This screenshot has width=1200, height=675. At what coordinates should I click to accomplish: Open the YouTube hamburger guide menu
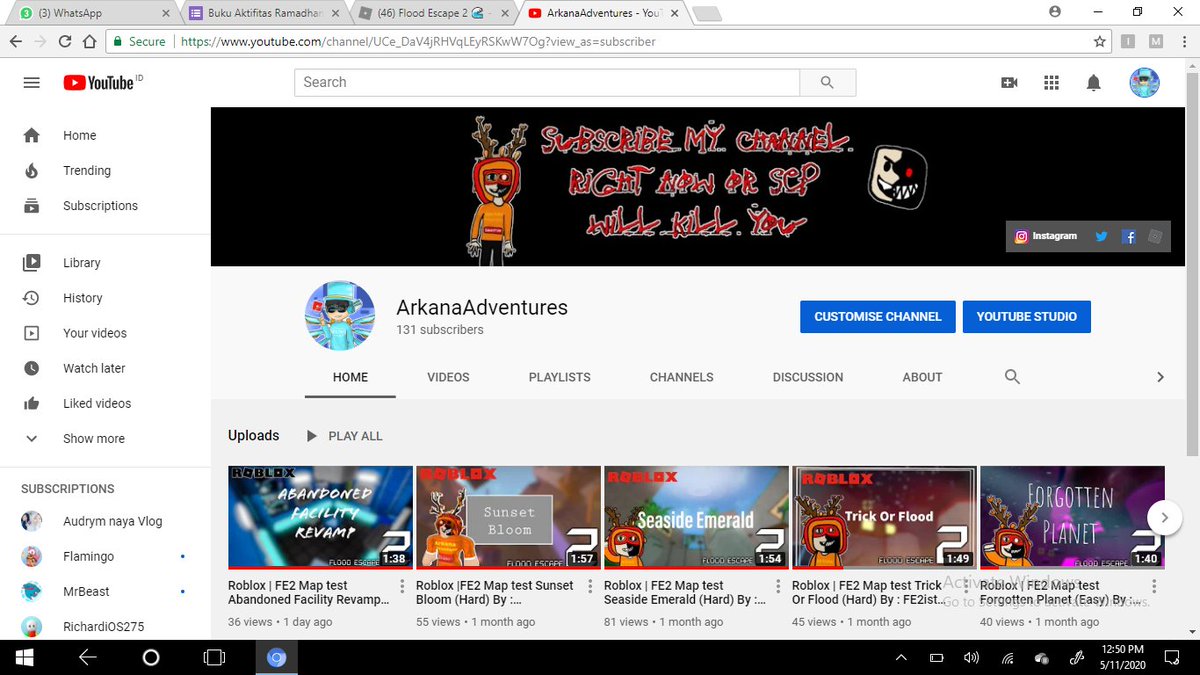(32, 83)
